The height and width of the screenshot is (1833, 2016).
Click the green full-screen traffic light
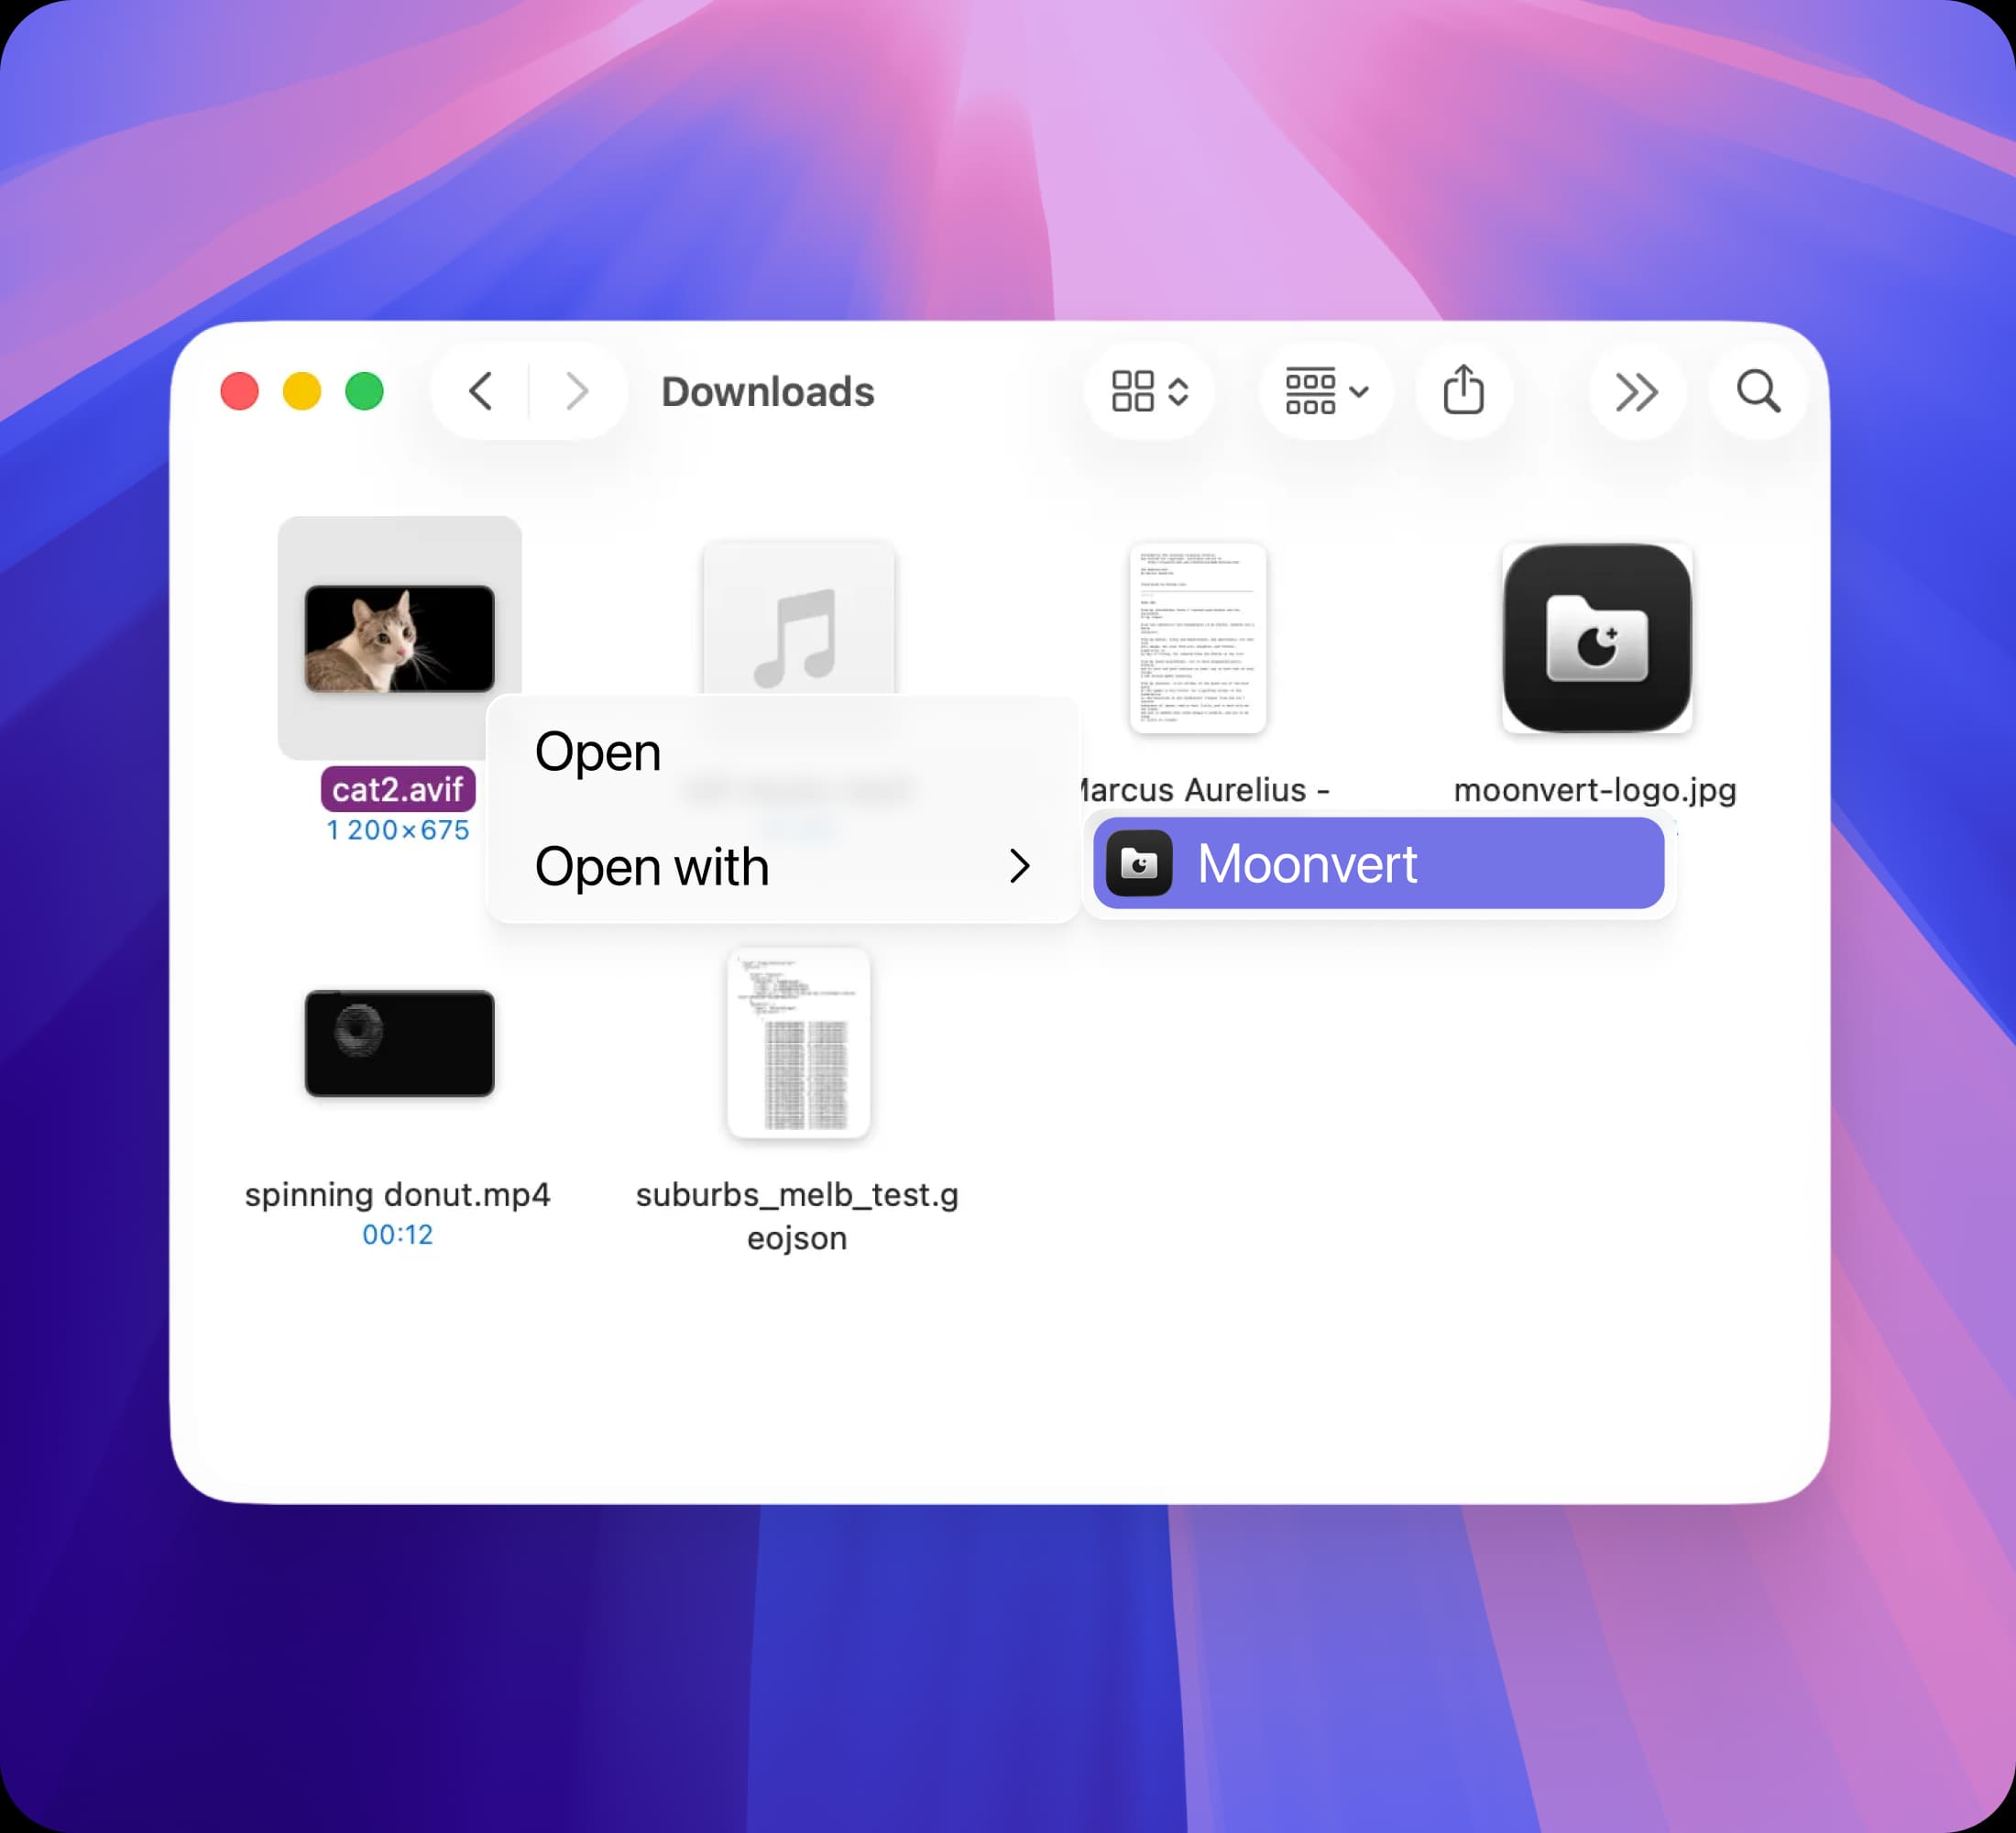(366, 391)
